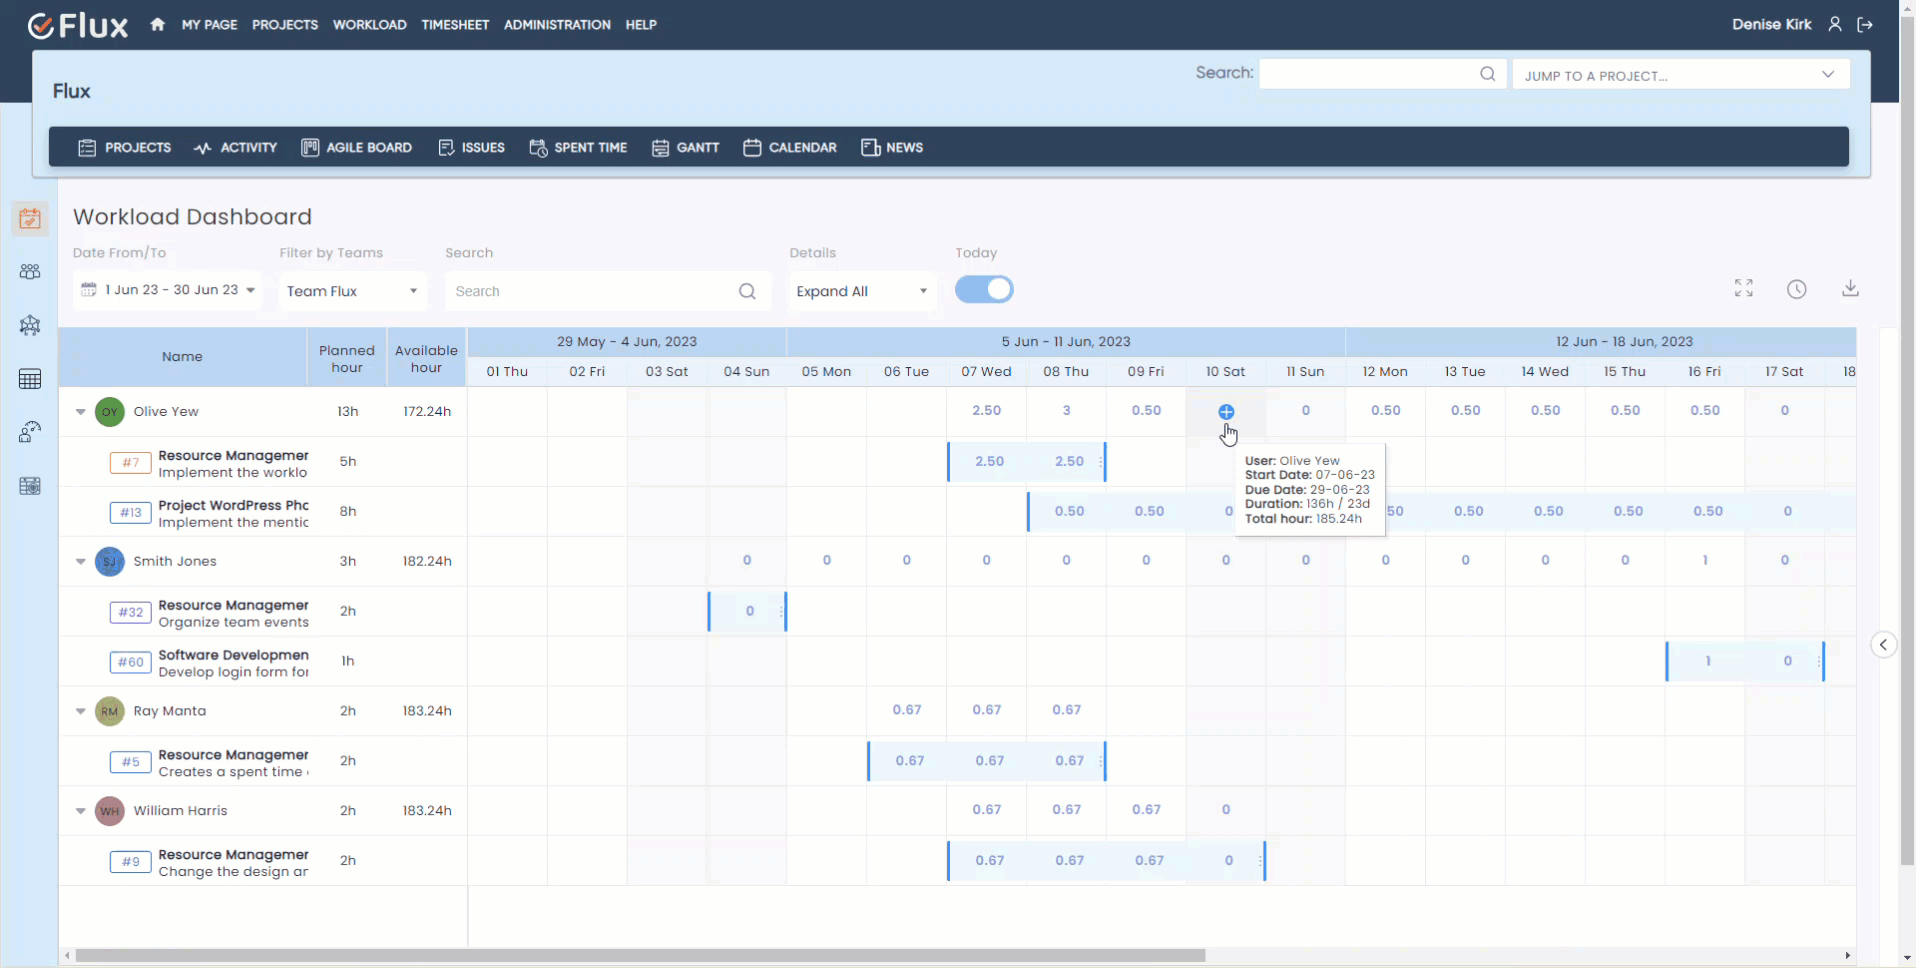The width and height of the screenshot is (1916, 968).
Task: Click the clock history icon
Action: [x=1796, y=289]
